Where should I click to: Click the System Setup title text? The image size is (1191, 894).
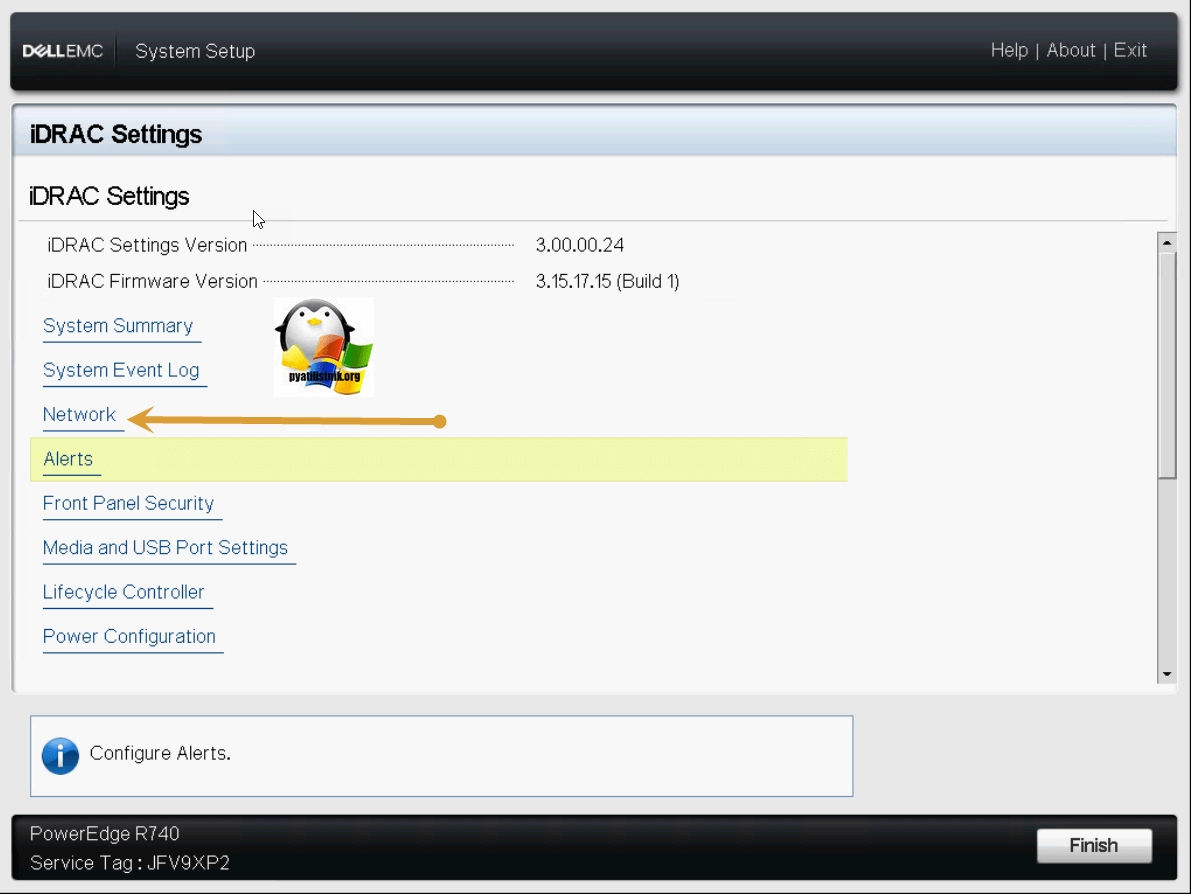point(195,51)
